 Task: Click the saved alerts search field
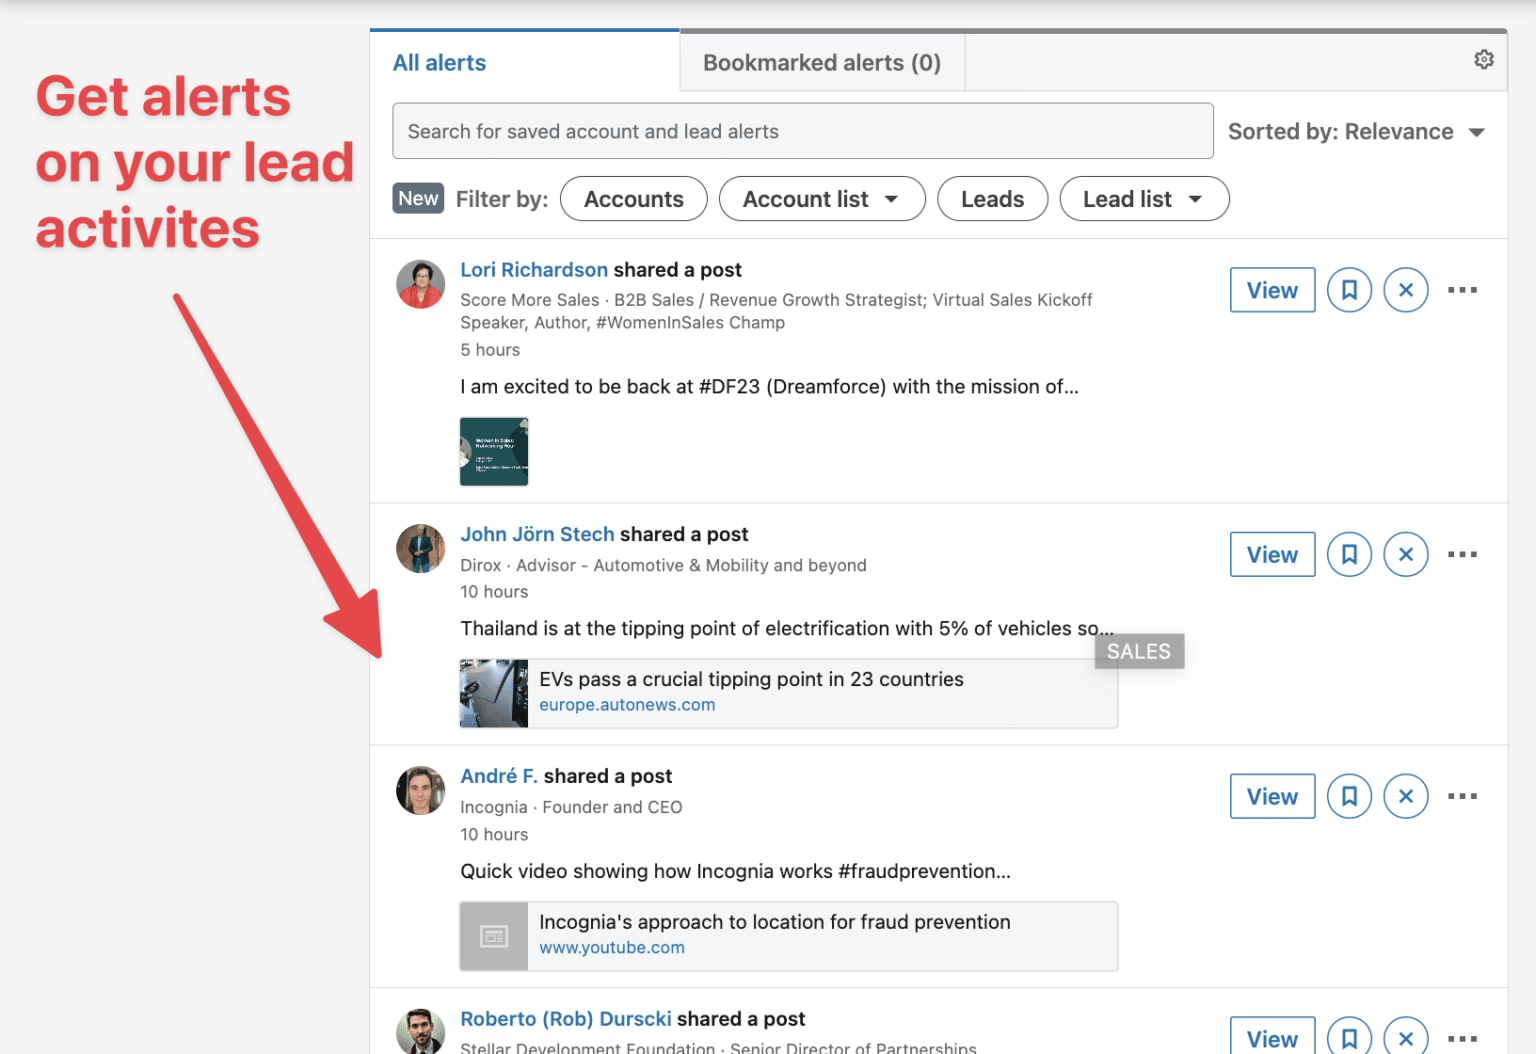tap(803, 131)
